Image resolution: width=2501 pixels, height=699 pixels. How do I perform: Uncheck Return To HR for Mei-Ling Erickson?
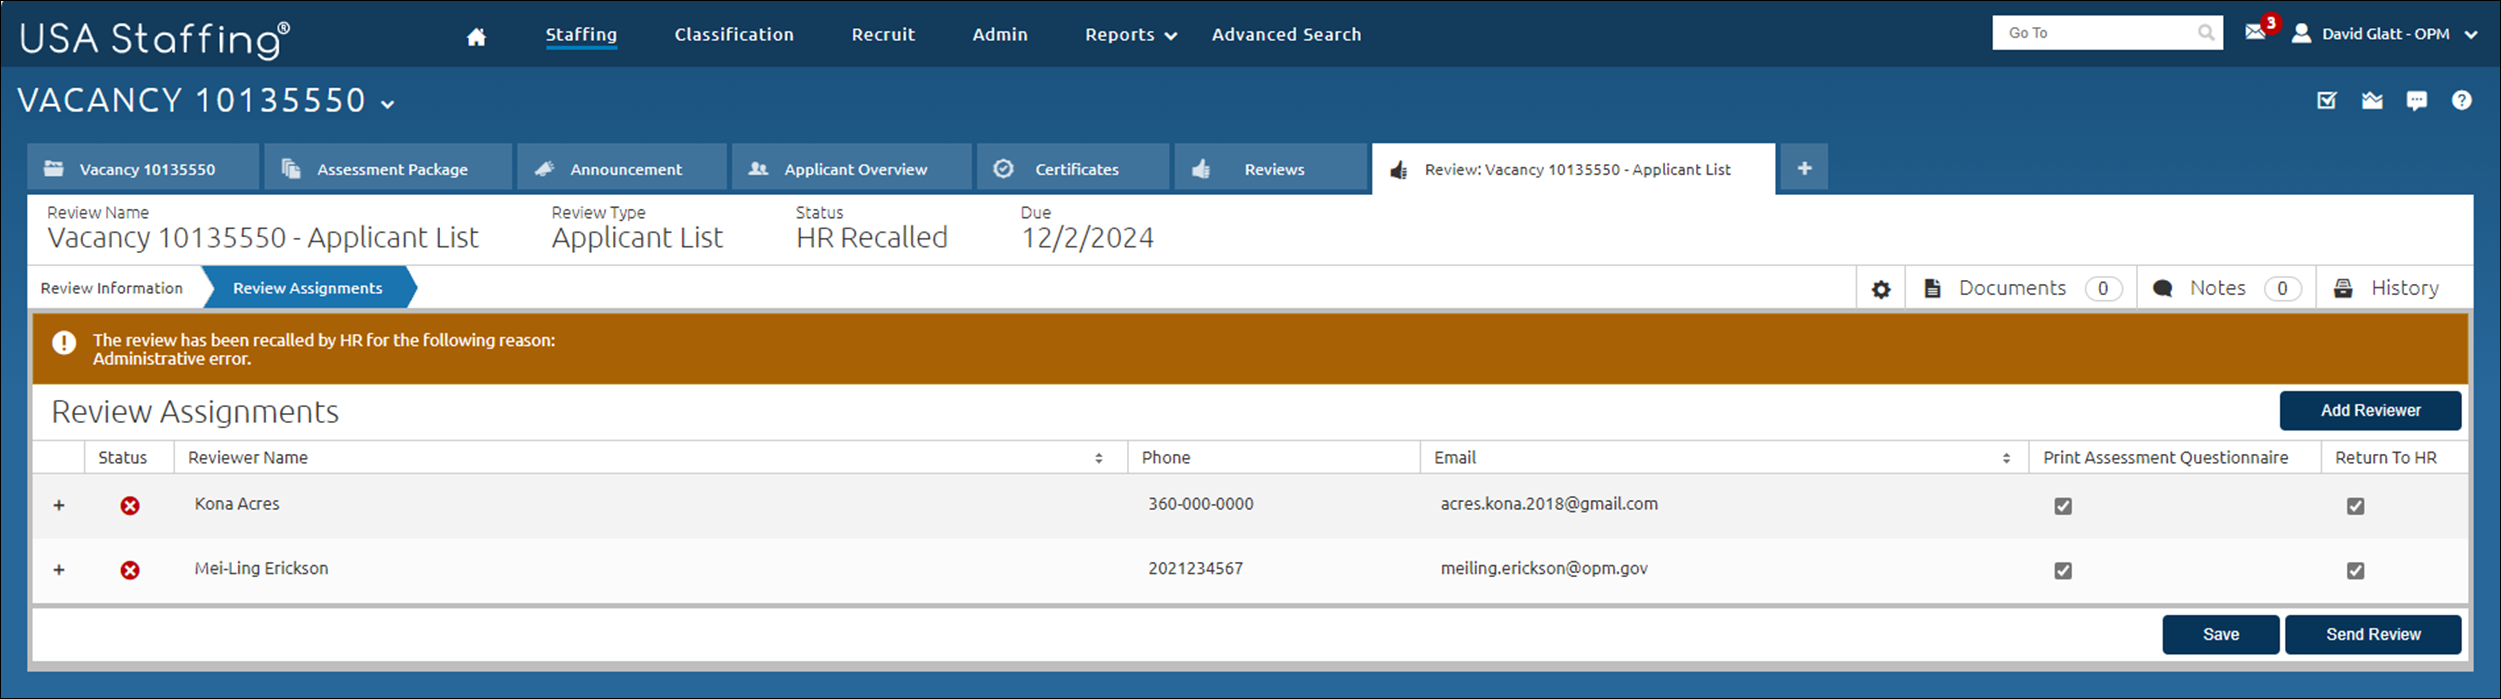click(x=2356, y=570)
